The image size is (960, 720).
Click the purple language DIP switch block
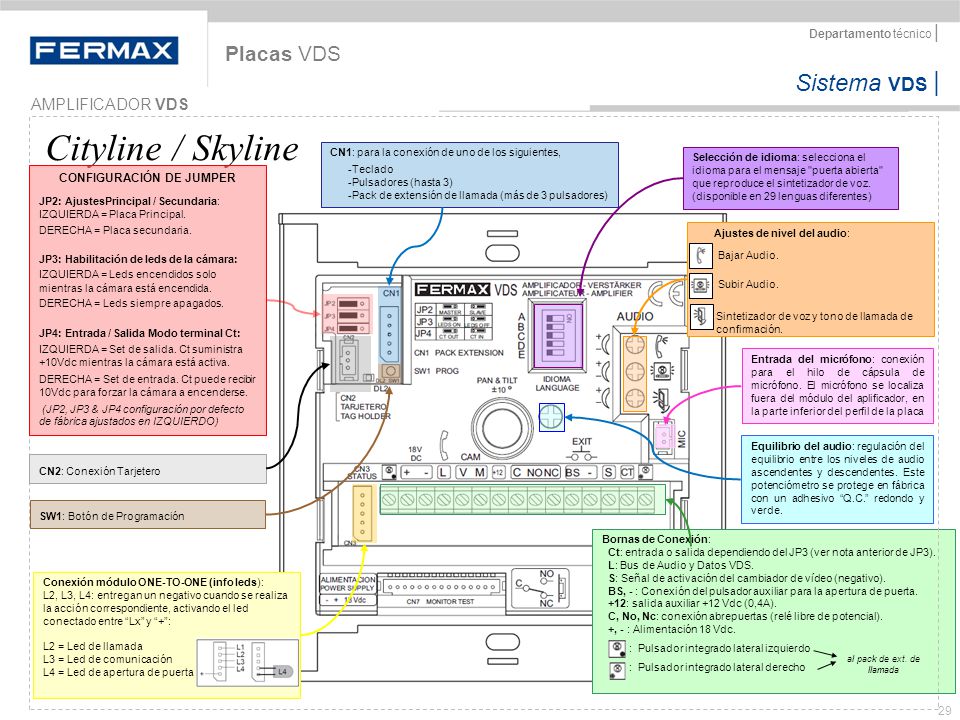click(x=558, y=335)
